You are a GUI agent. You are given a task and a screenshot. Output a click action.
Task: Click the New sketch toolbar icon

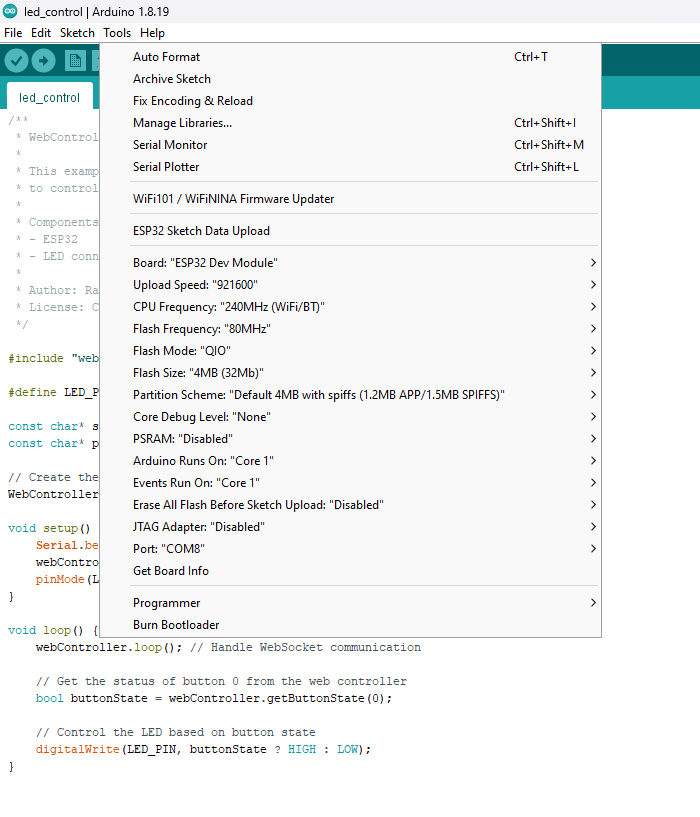75,61
